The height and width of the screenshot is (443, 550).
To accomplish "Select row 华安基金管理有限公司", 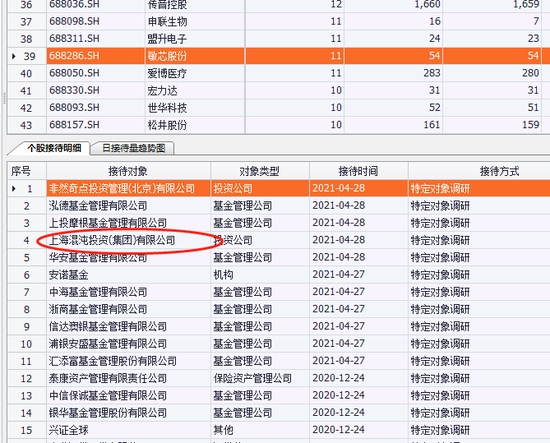I will 98,257.
